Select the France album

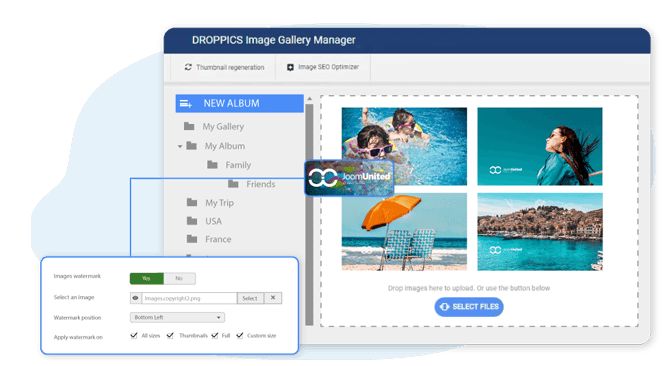coord(218,239)
